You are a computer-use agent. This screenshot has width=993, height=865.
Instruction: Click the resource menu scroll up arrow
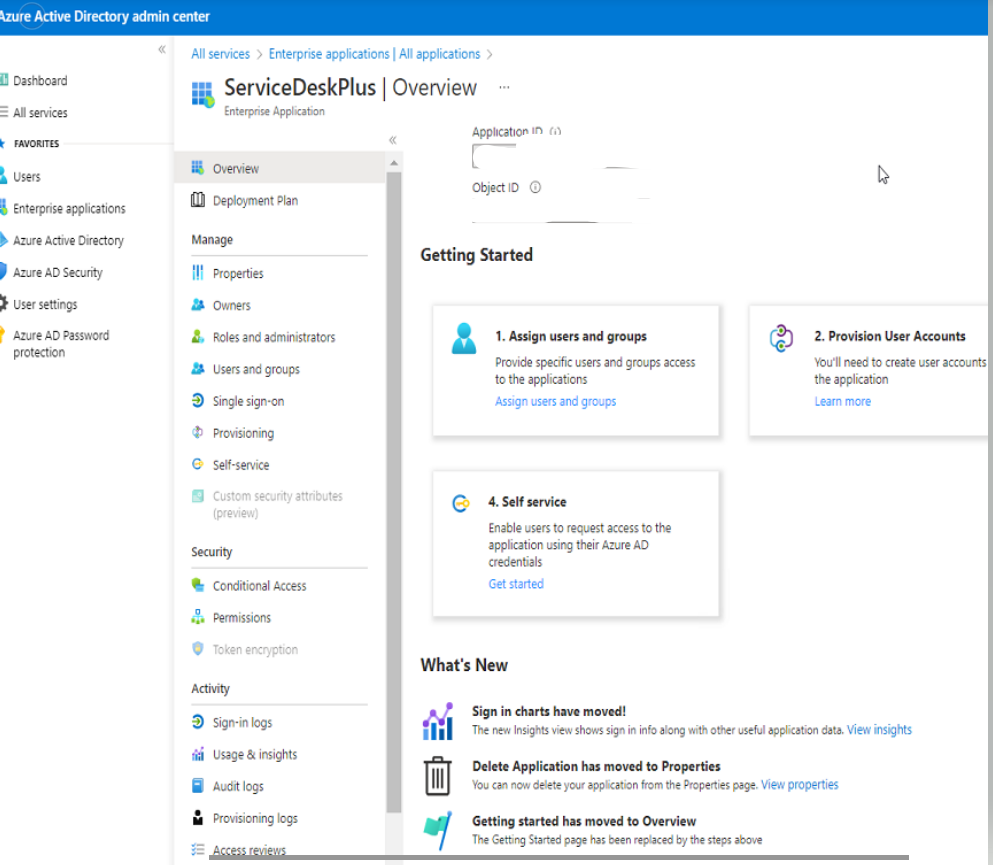(x=394, y=163)
